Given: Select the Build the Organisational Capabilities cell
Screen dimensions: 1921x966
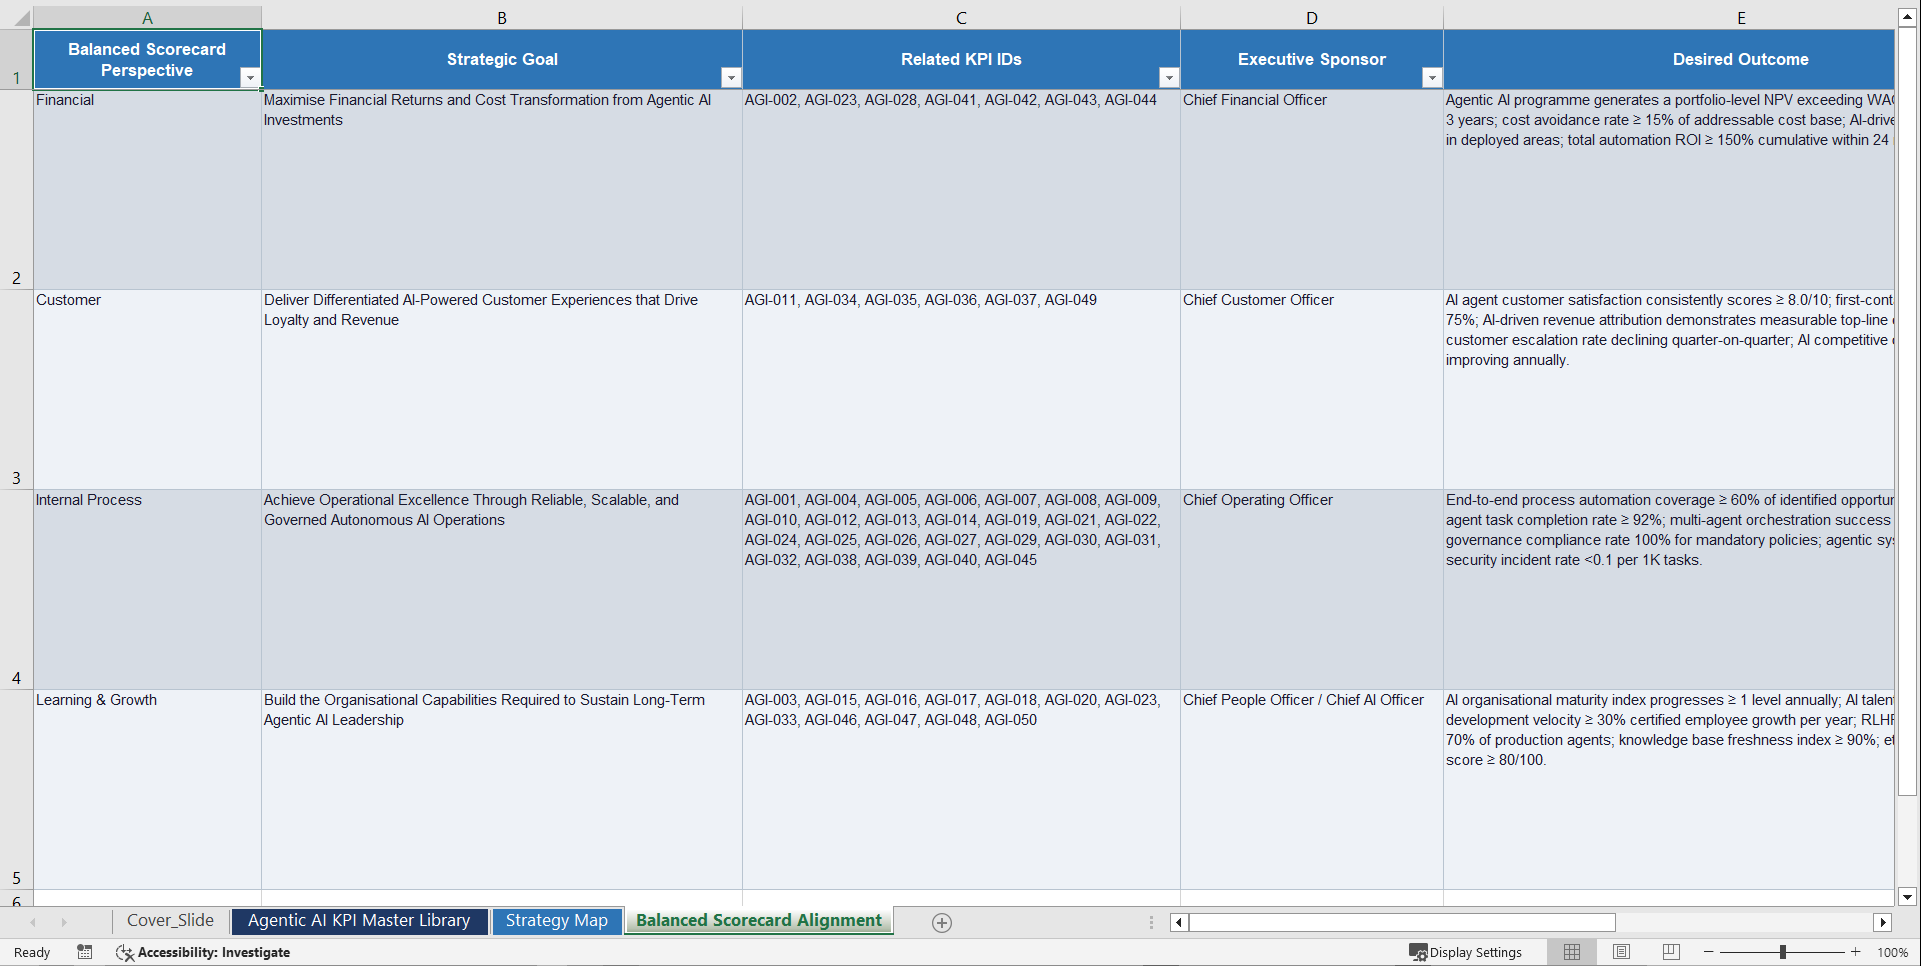Looking at the screenshot, I should pos(502,790).
